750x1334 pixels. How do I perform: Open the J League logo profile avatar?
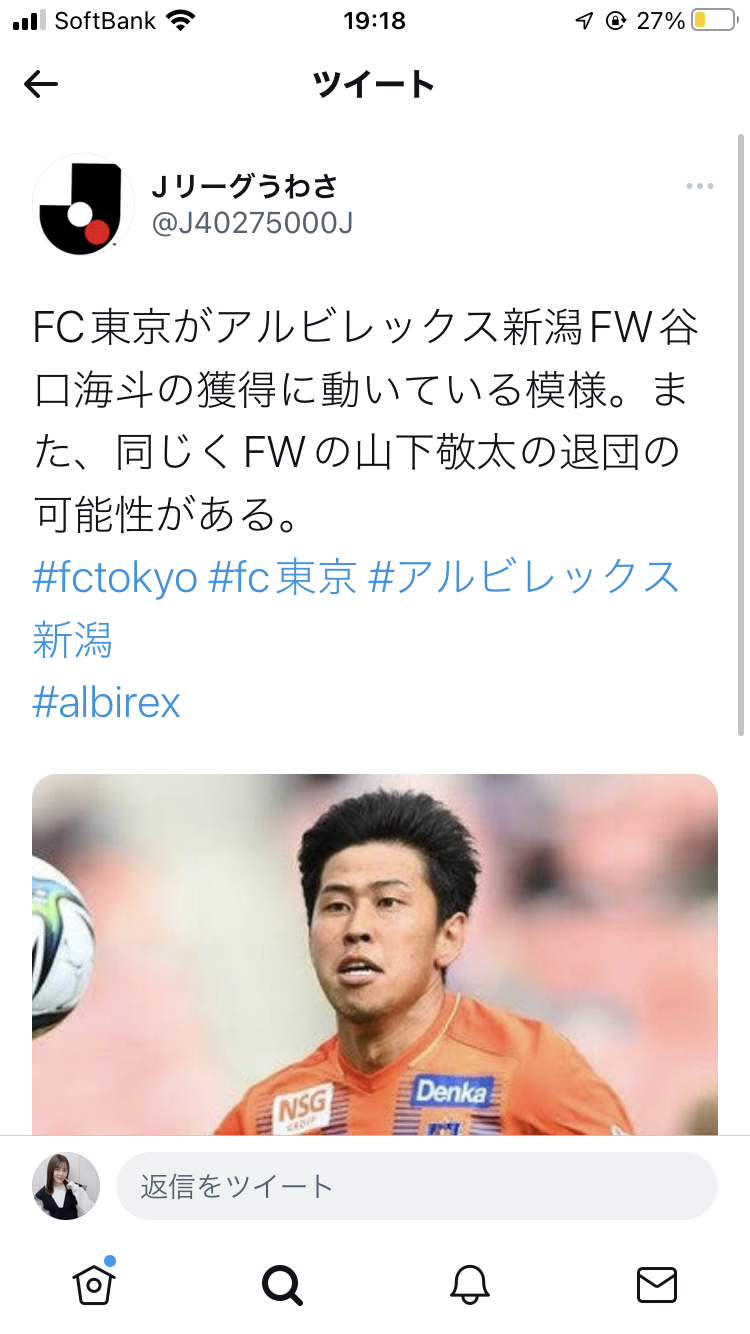[x=84, y=204]
